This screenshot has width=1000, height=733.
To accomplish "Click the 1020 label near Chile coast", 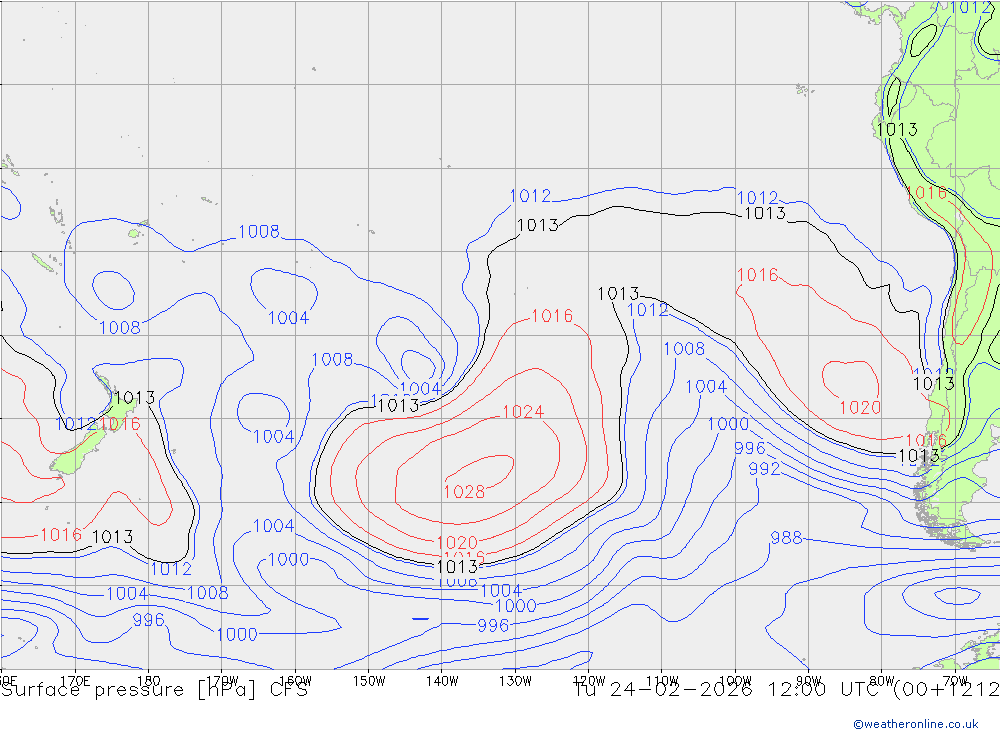I will (859, 407).
